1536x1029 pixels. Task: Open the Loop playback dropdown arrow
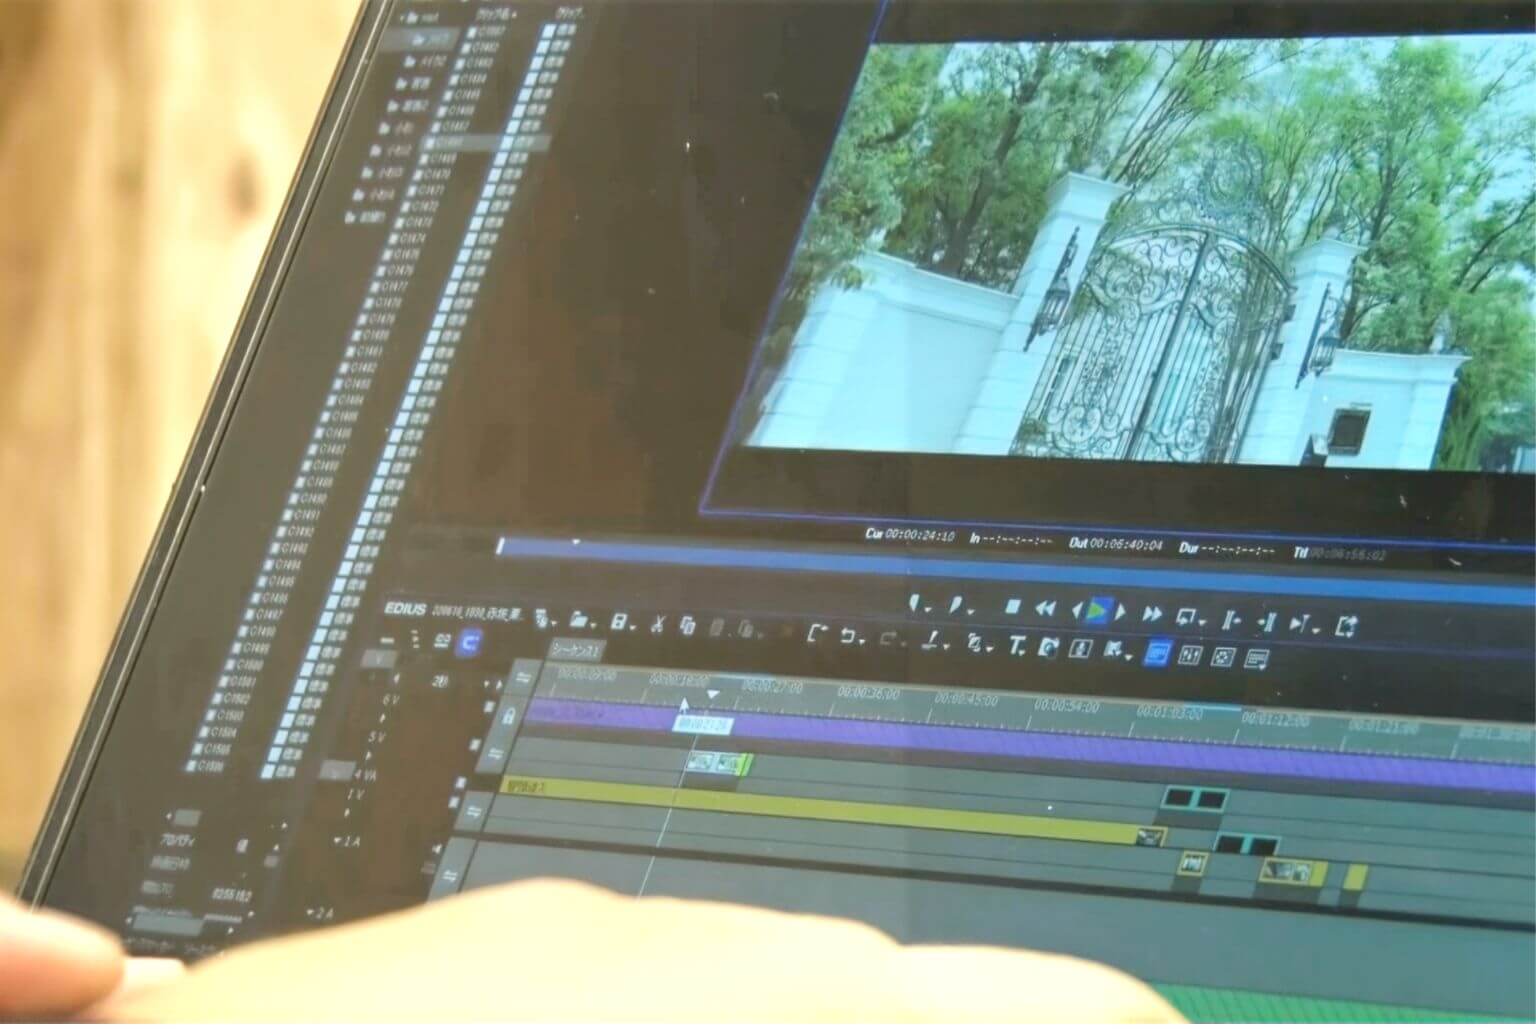pos(1203,621)
